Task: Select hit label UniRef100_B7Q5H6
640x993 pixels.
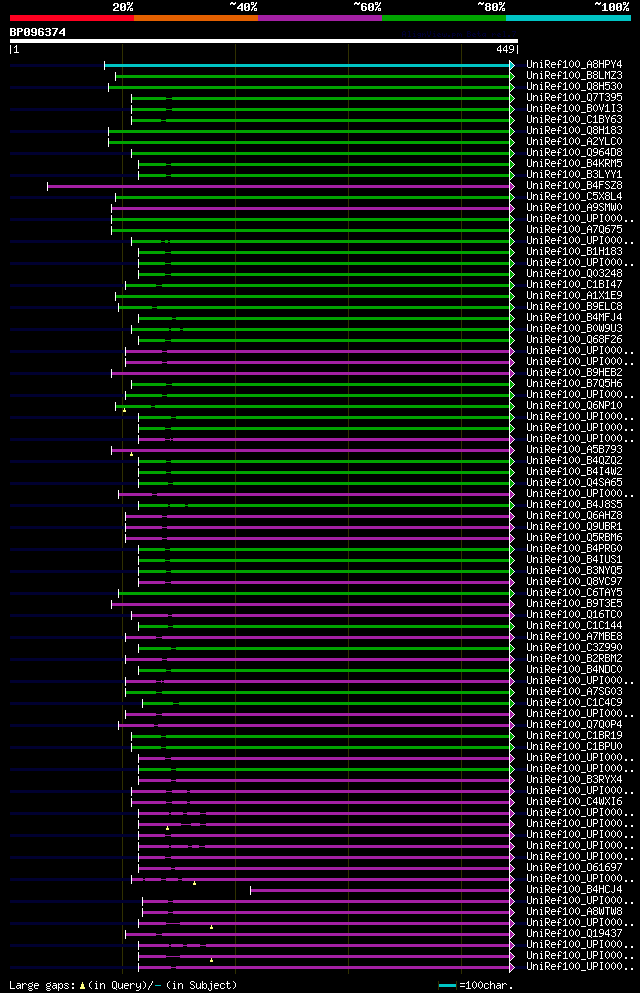Action: point(574,383)
